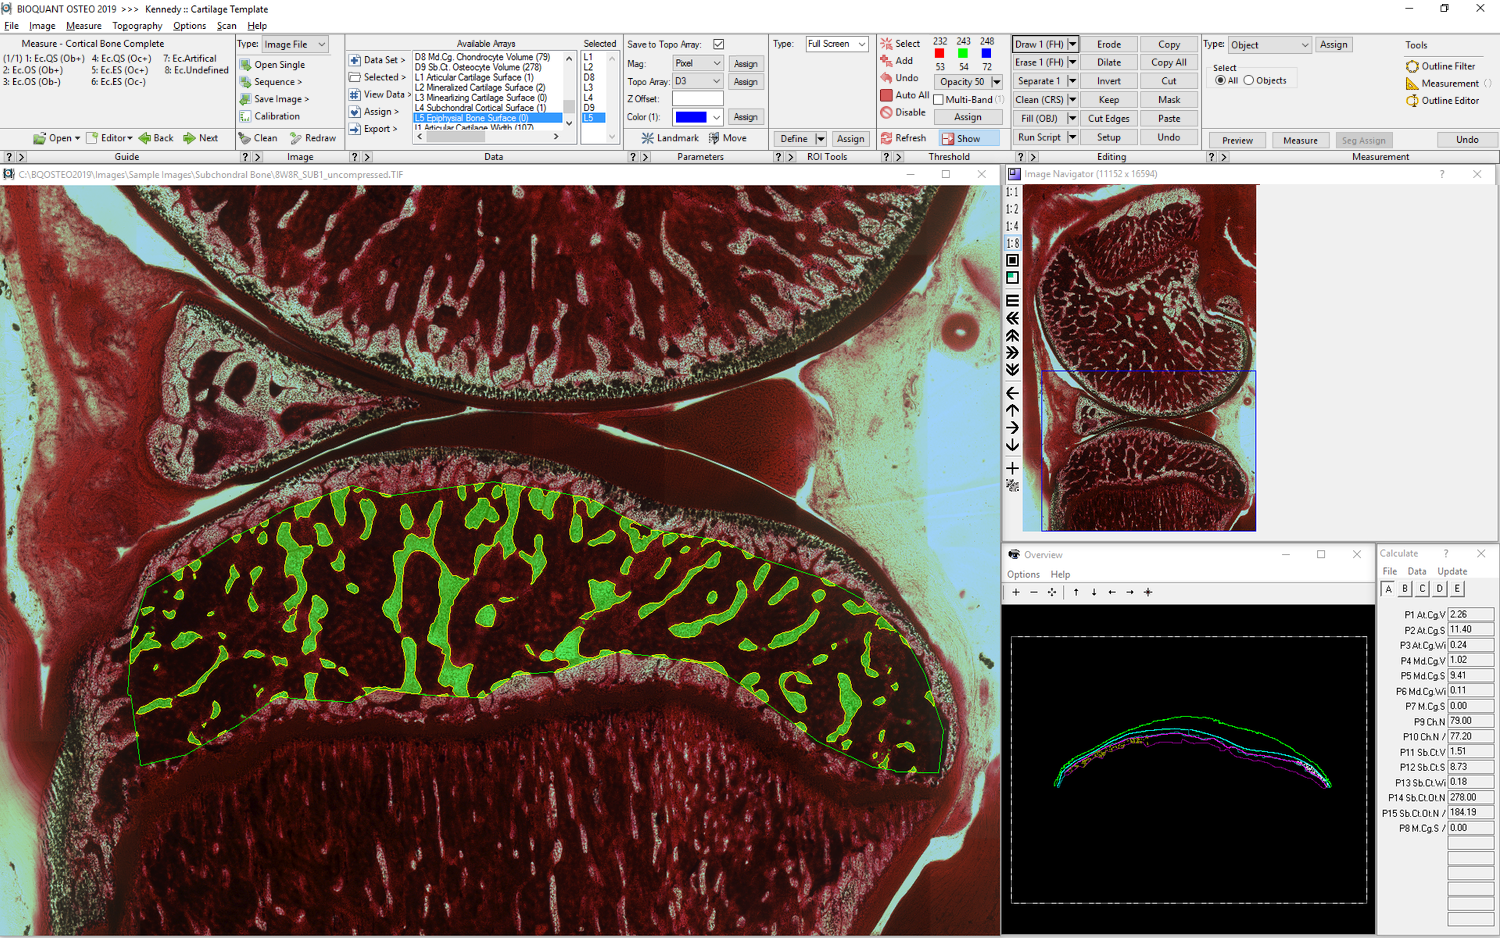The height and width of the screenshot is (938, 1500).
Task: Click the Select threshold tool
Action: click(x=900, y=44)
